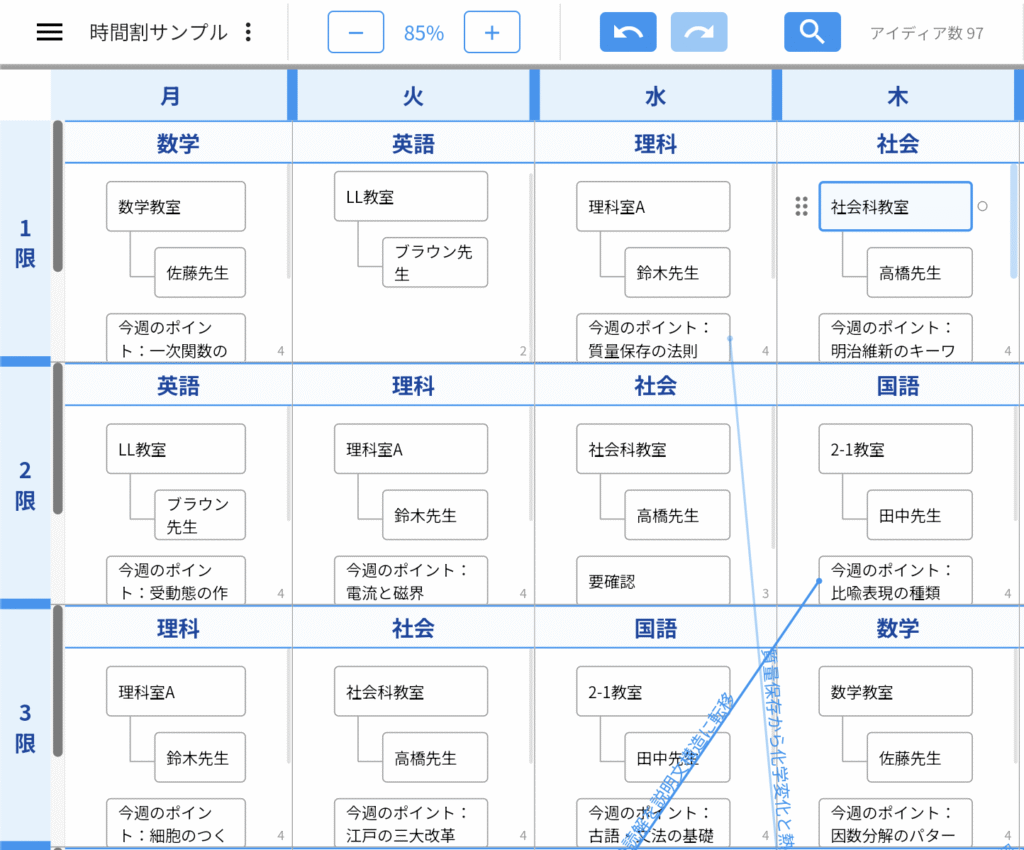
Task: Select the 数学教室 card in Monday 1限
Action: click(176, 206)
